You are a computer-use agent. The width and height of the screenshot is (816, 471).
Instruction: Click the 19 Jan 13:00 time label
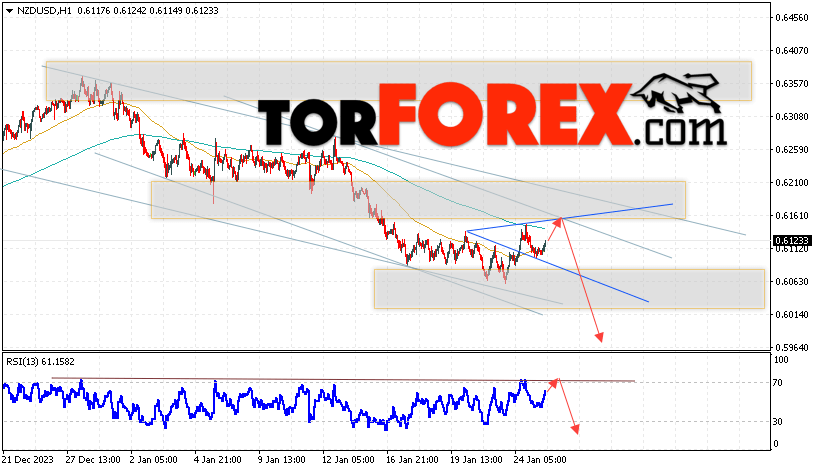476,460
